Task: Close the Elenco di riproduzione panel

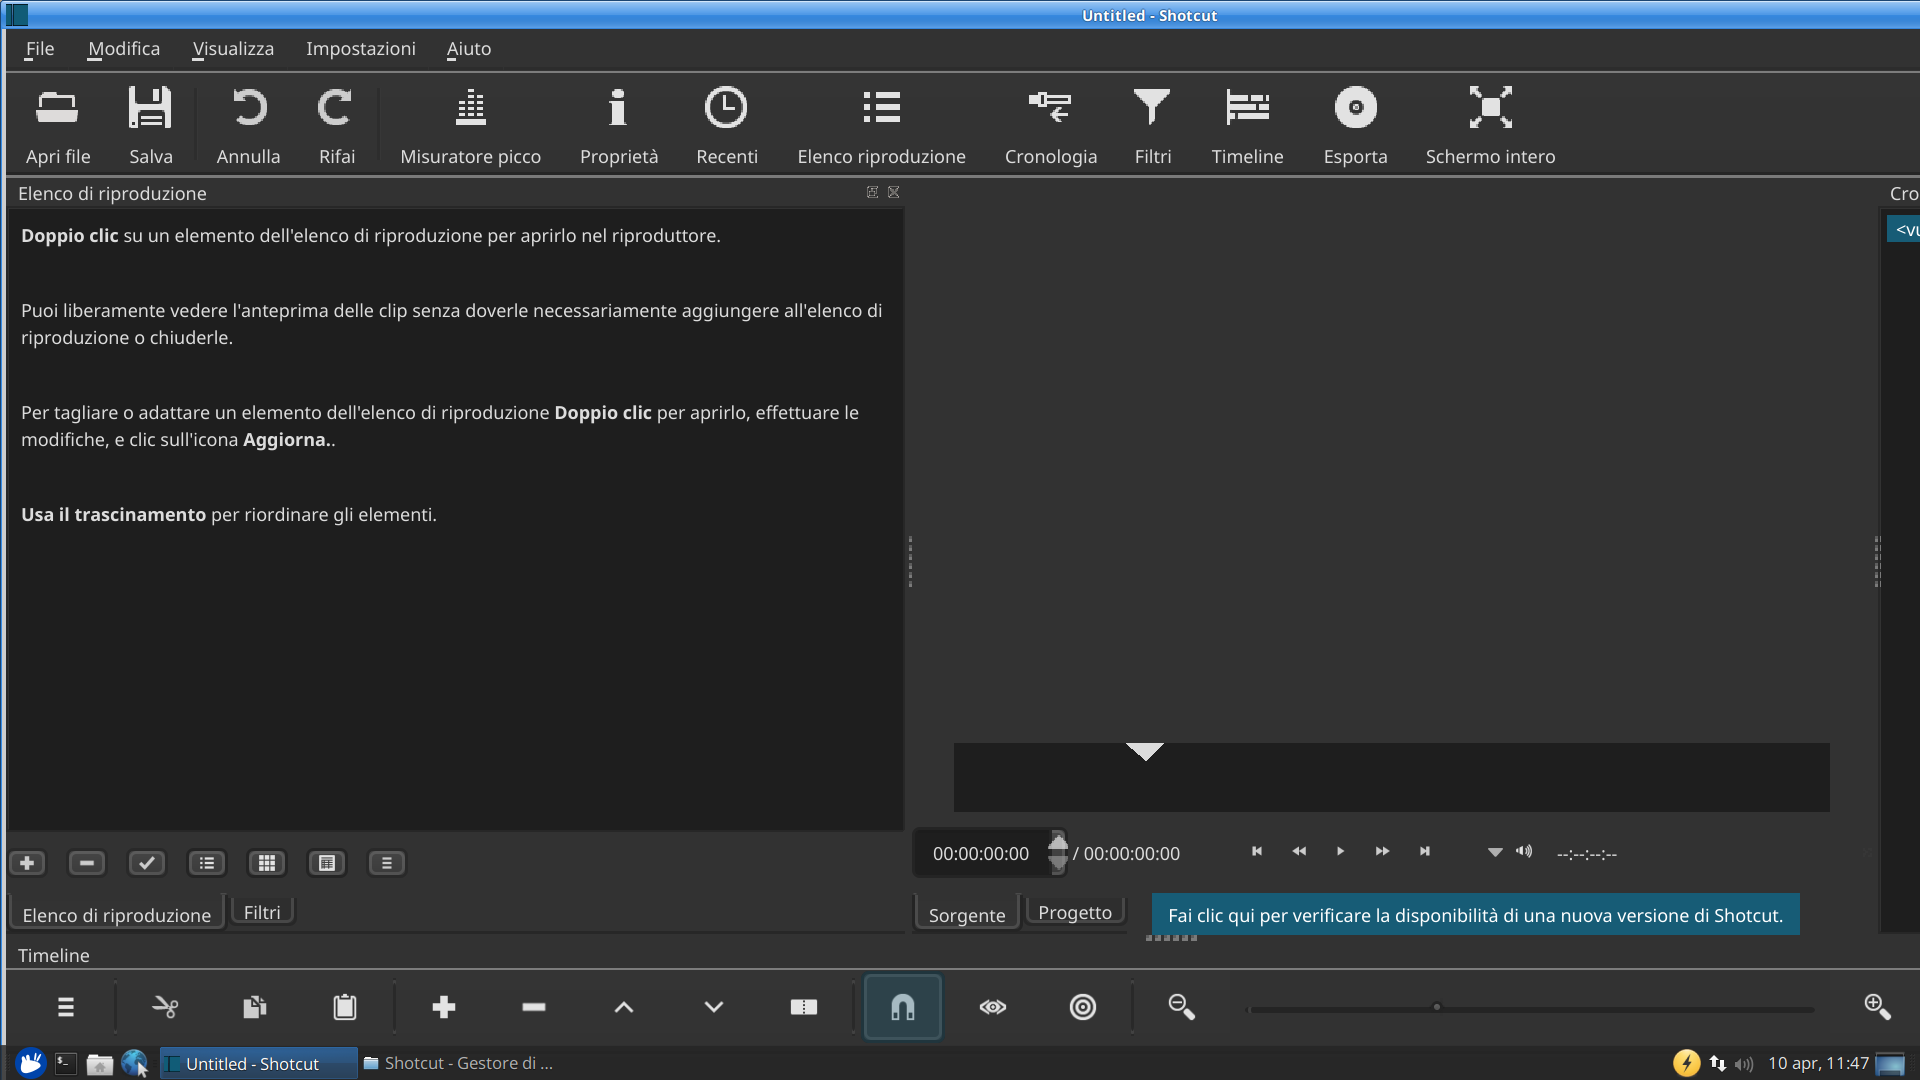Action: (894, 192)
